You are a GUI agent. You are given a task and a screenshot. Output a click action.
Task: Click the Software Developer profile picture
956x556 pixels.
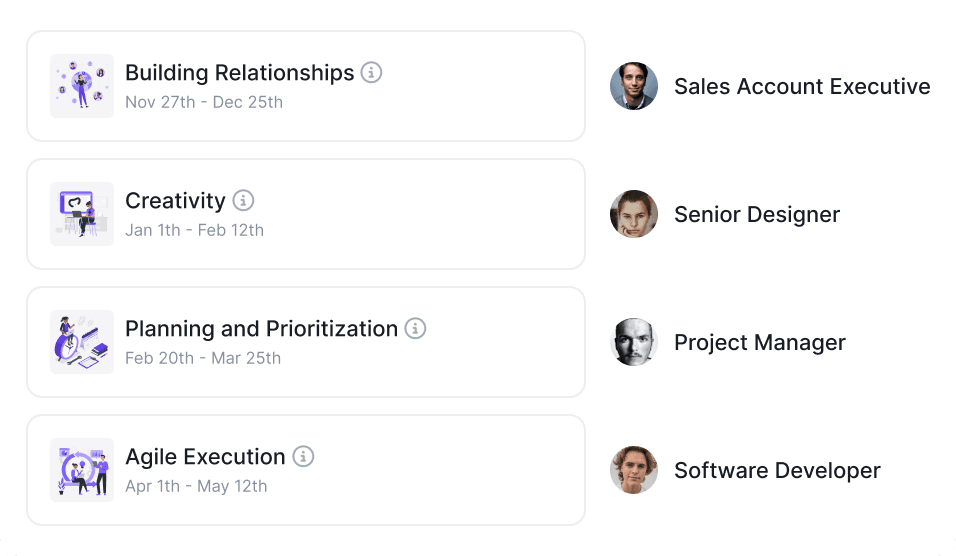(634, 470)
